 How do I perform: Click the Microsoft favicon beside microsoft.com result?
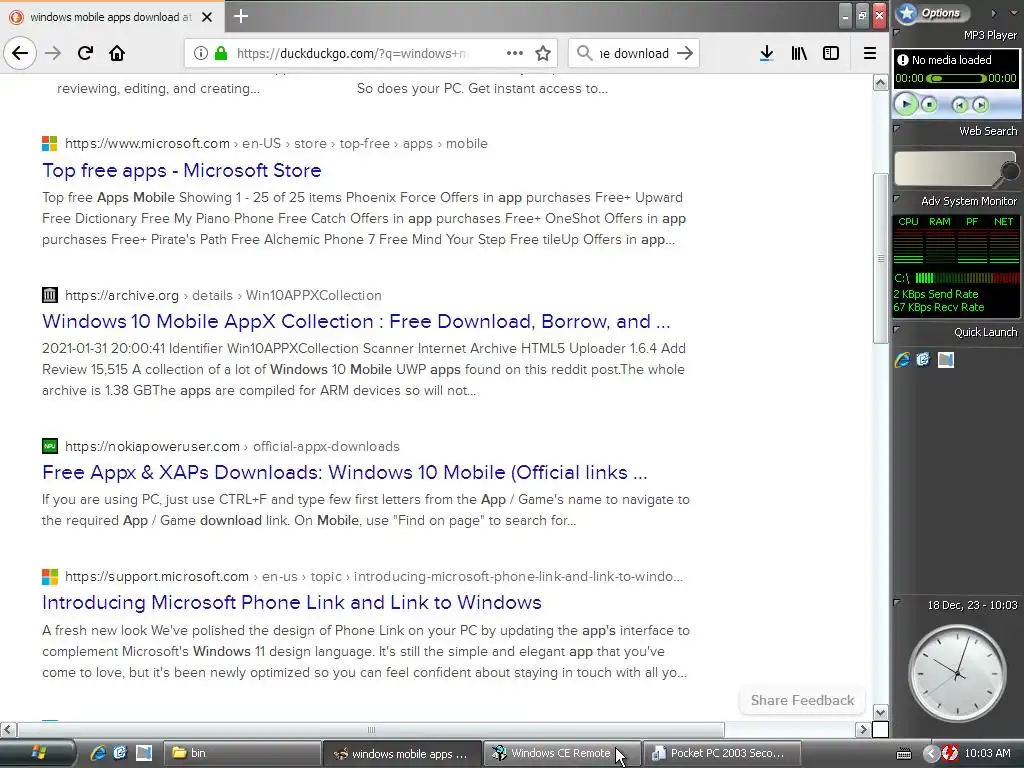point(50,144)
